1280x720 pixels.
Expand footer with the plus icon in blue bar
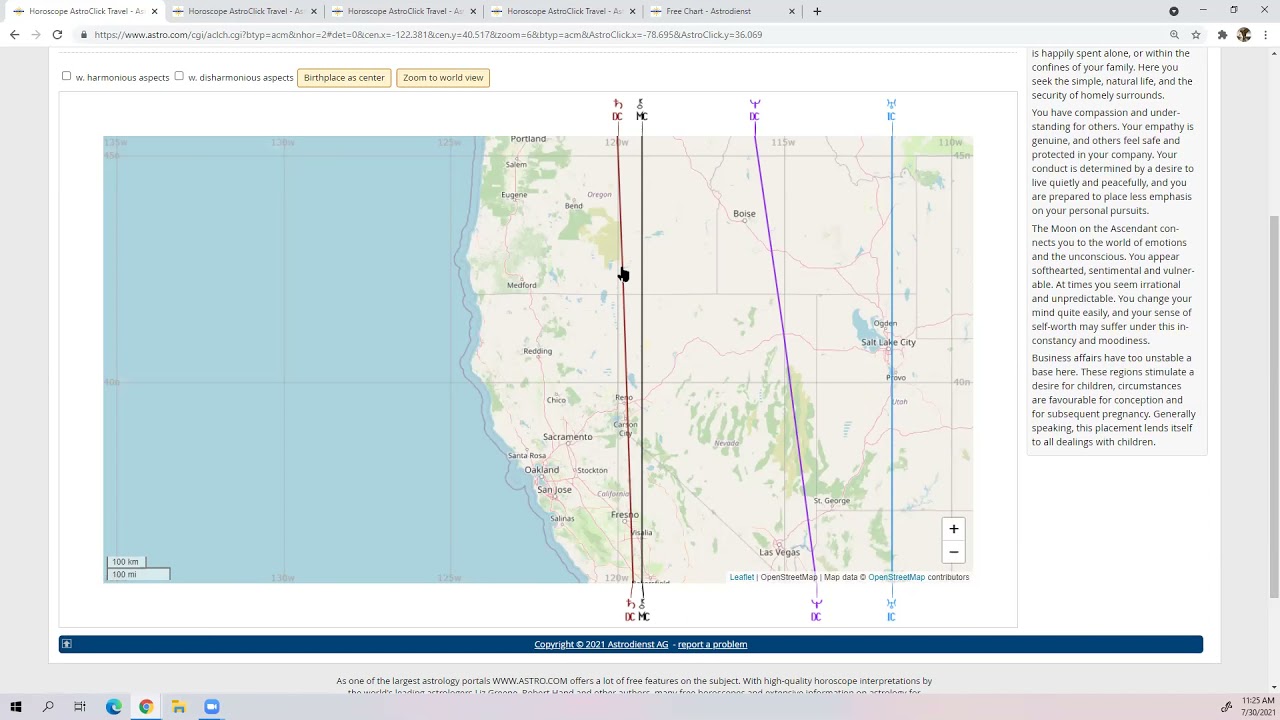pos(66,644)
